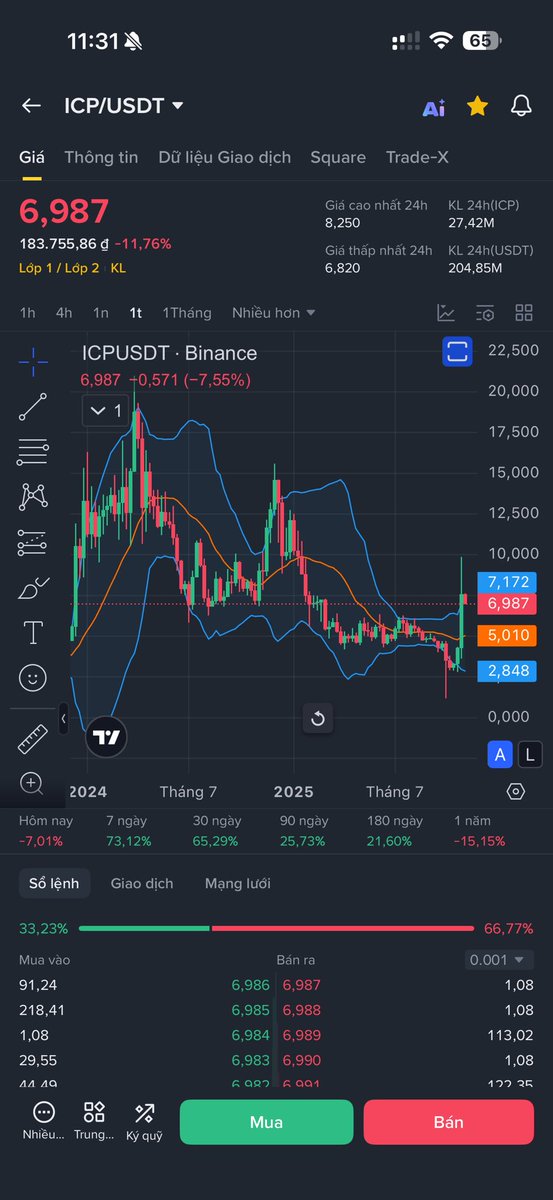Select the XABCD pattern tool
Viewport: 553px width, 1200px height.
click(33, 496)
